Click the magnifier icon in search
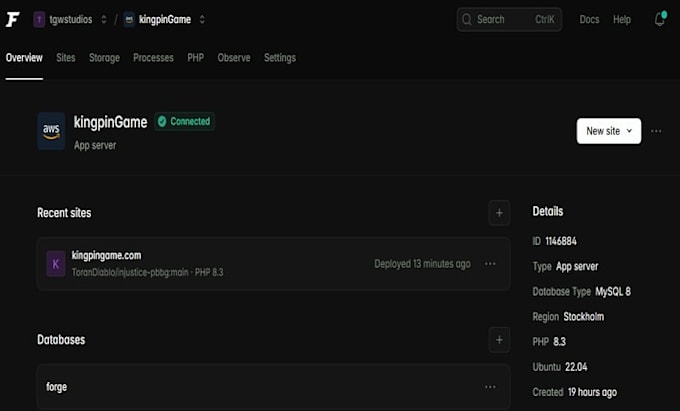This screenshot has height=411, width=680. point(467,20)
